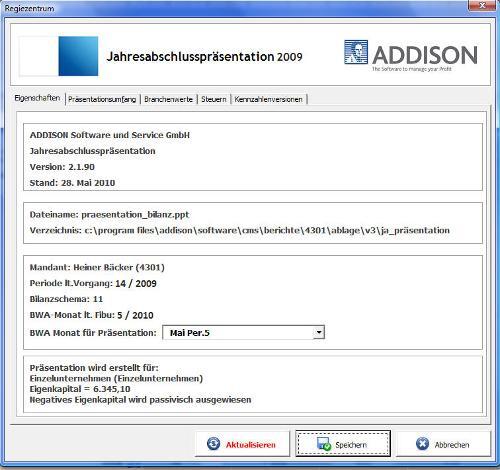Select the Mai Per.5 combo box field
The height and width of the screenshot is (470, 500).
click(243, 333)
